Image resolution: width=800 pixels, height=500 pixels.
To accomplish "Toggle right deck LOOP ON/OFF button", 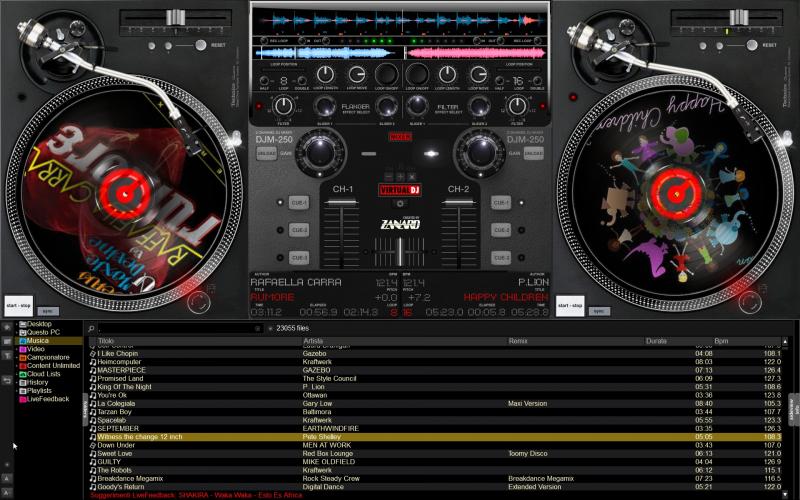I will (417, 75).
